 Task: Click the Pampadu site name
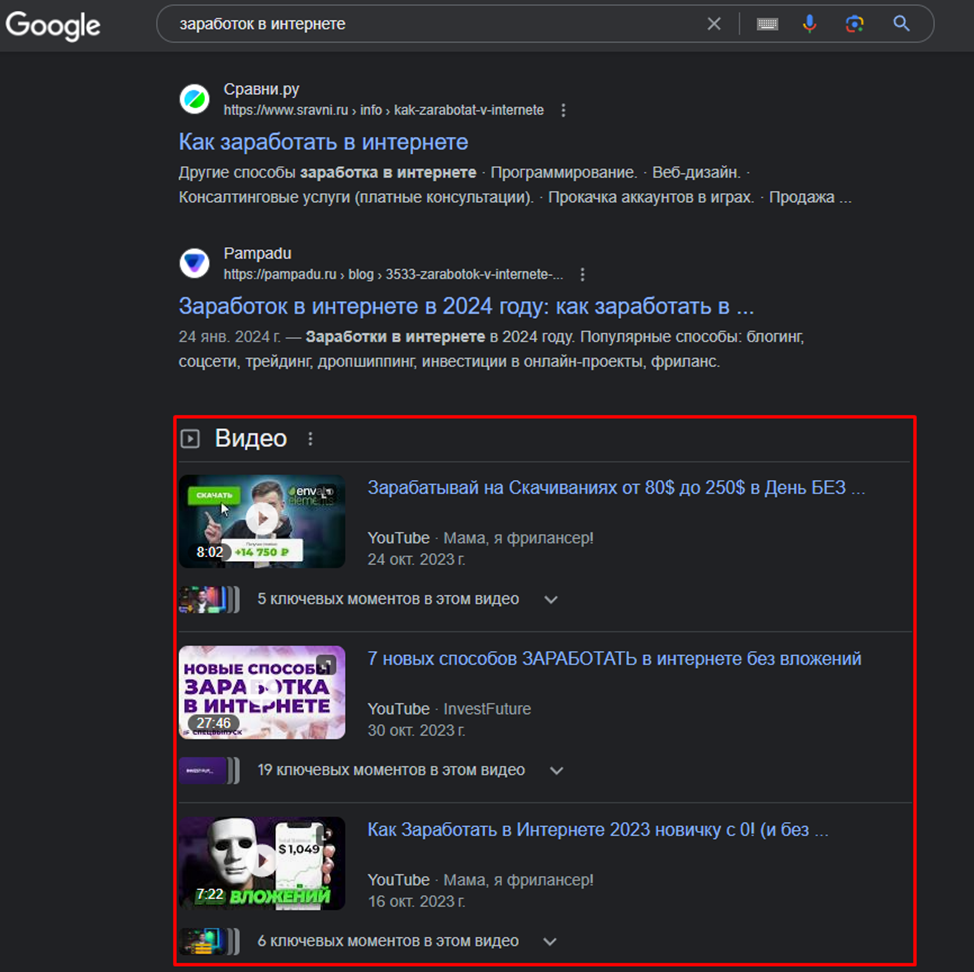pyautogui.click(x=257, y=253)
